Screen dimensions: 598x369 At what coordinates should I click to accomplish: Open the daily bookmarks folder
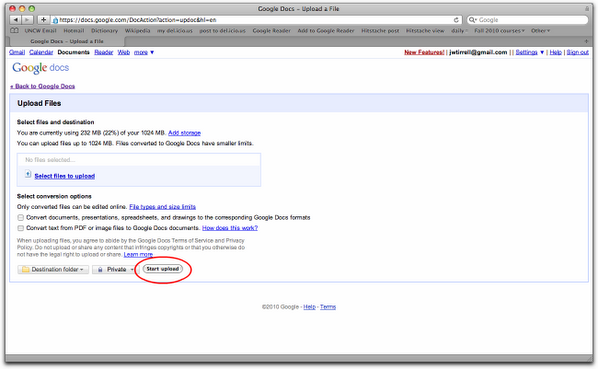(x=459, y=30)
